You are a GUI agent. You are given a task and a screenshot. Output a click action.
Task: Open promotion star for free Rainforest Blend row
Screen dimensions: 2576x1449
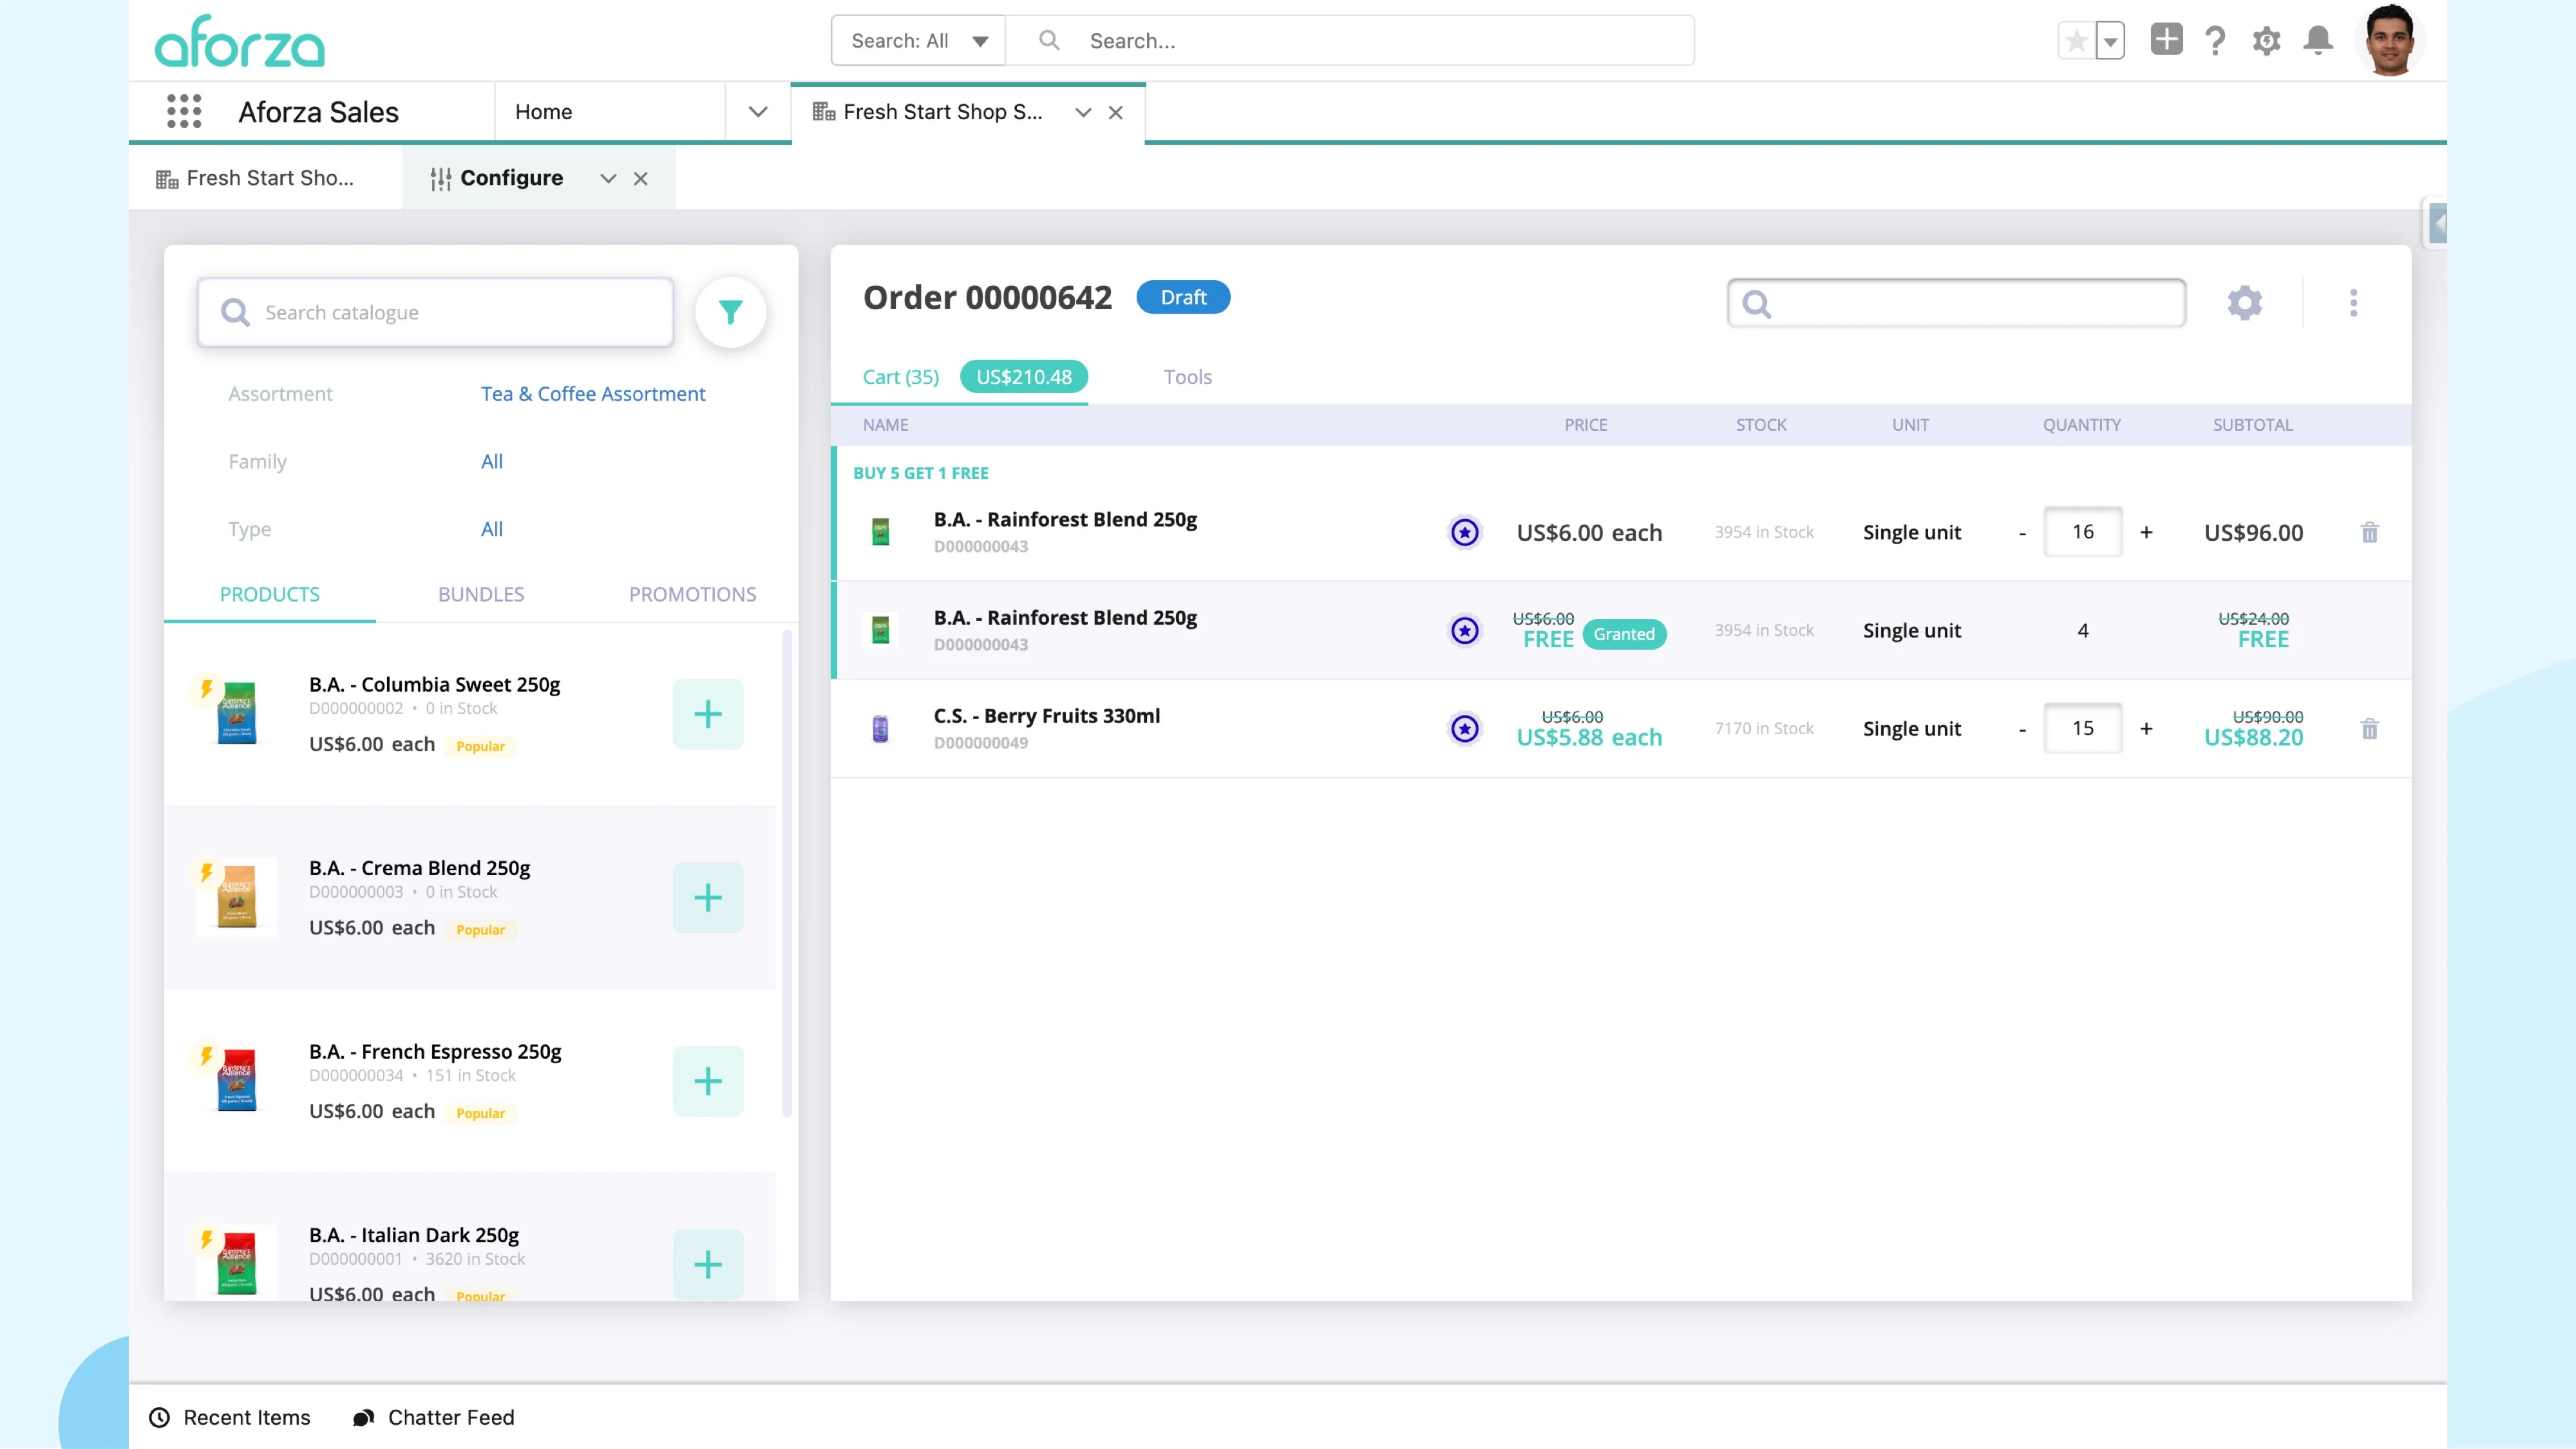(1465, 630)
